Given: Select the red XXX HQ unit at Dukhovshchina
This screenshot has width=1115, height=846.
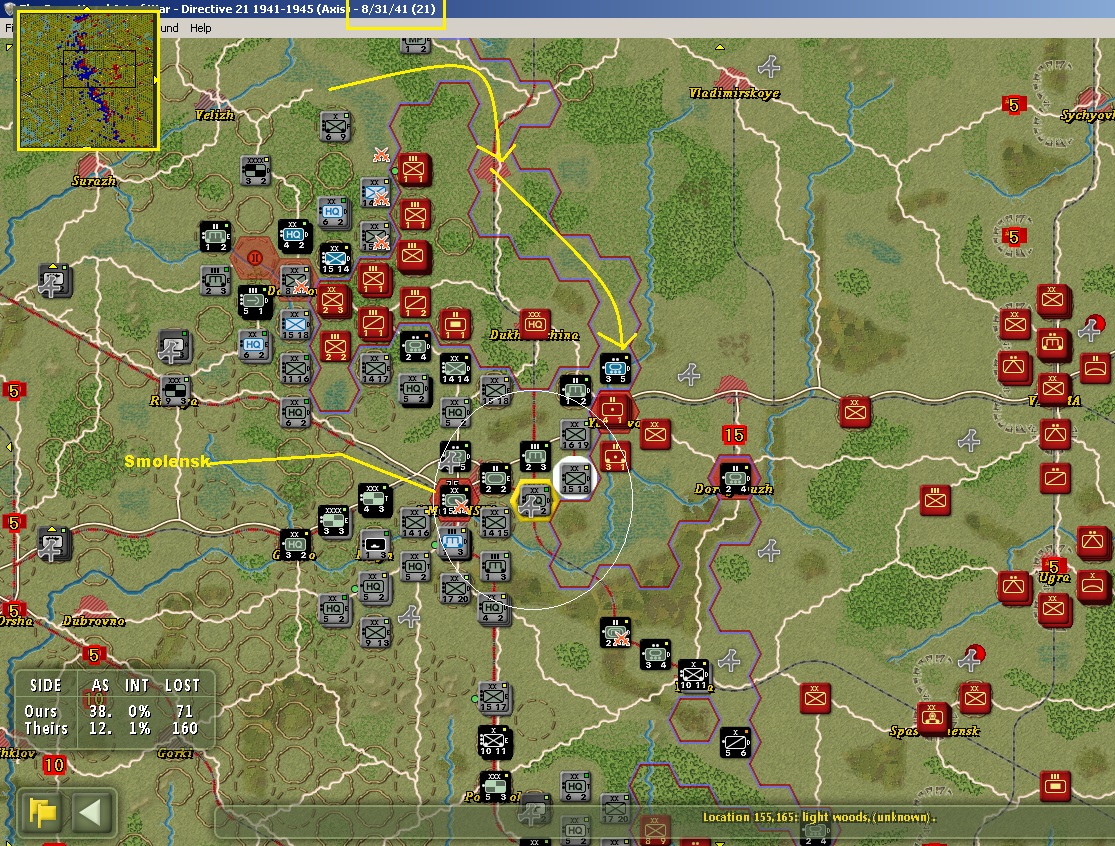Looking at the screenshot, I should pyautogui.click(x=535, y=325).
